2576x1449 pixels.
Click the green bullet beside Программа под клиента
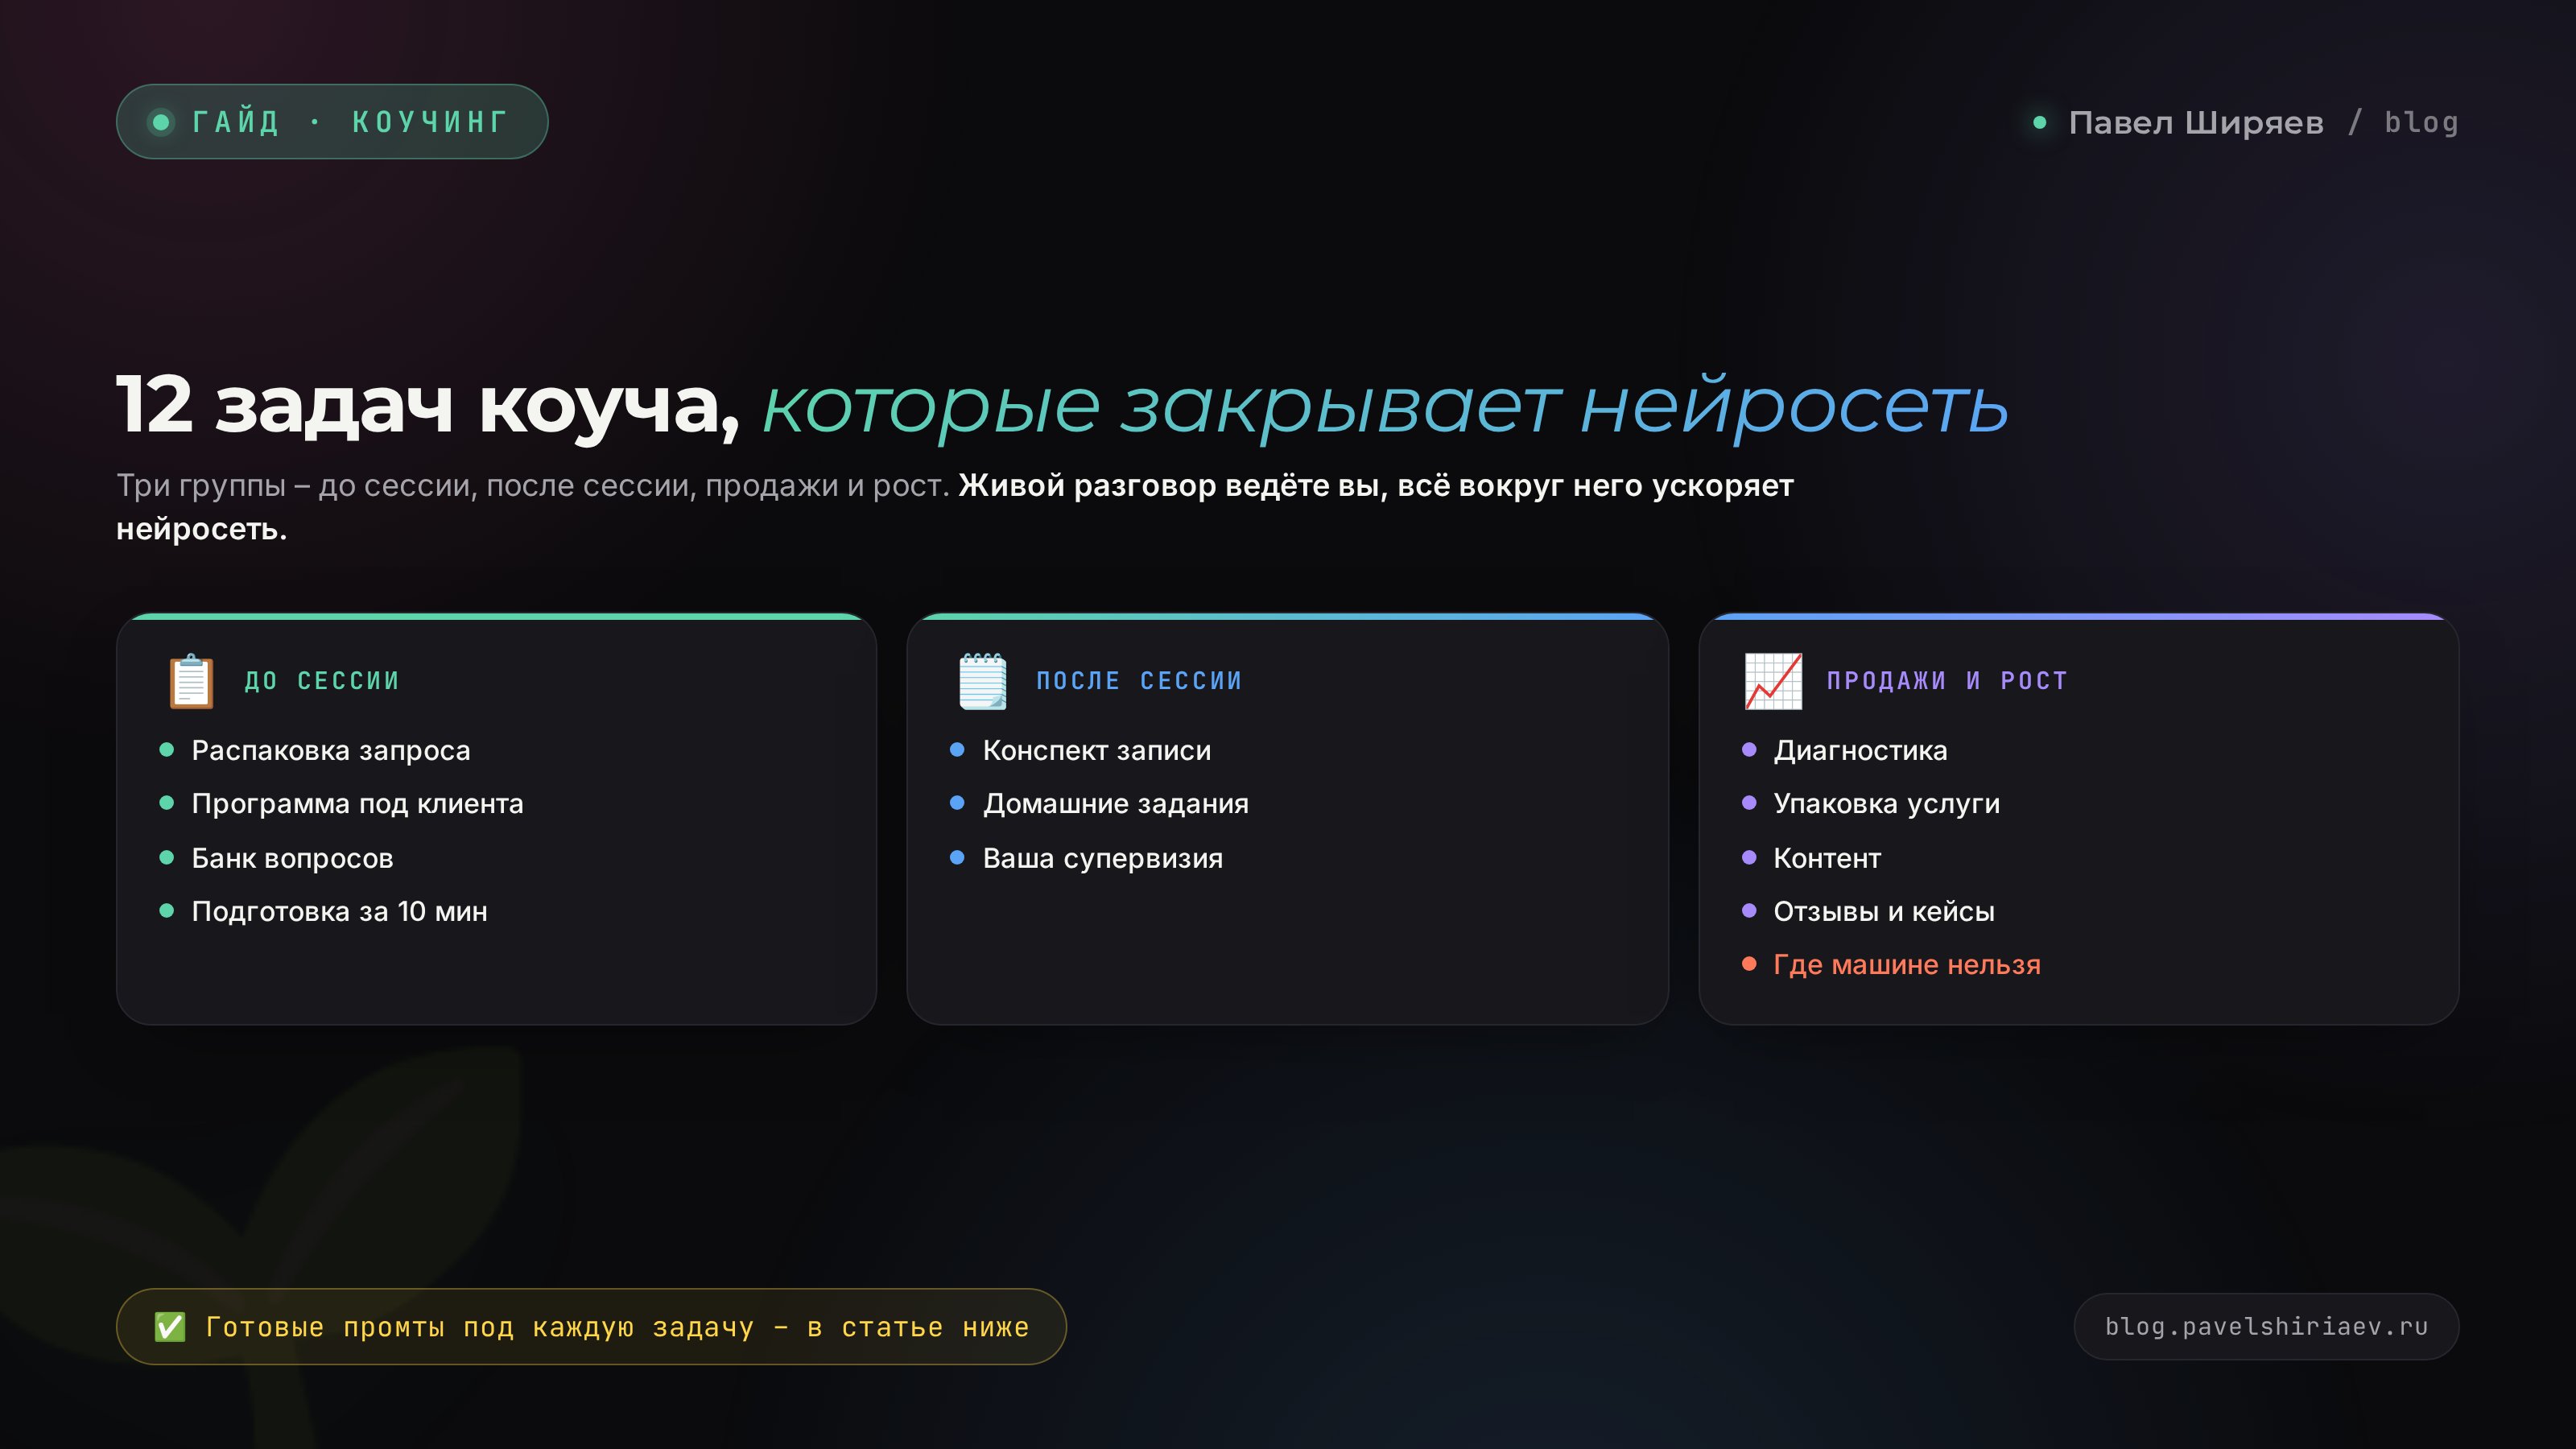(x=167, y=803)
